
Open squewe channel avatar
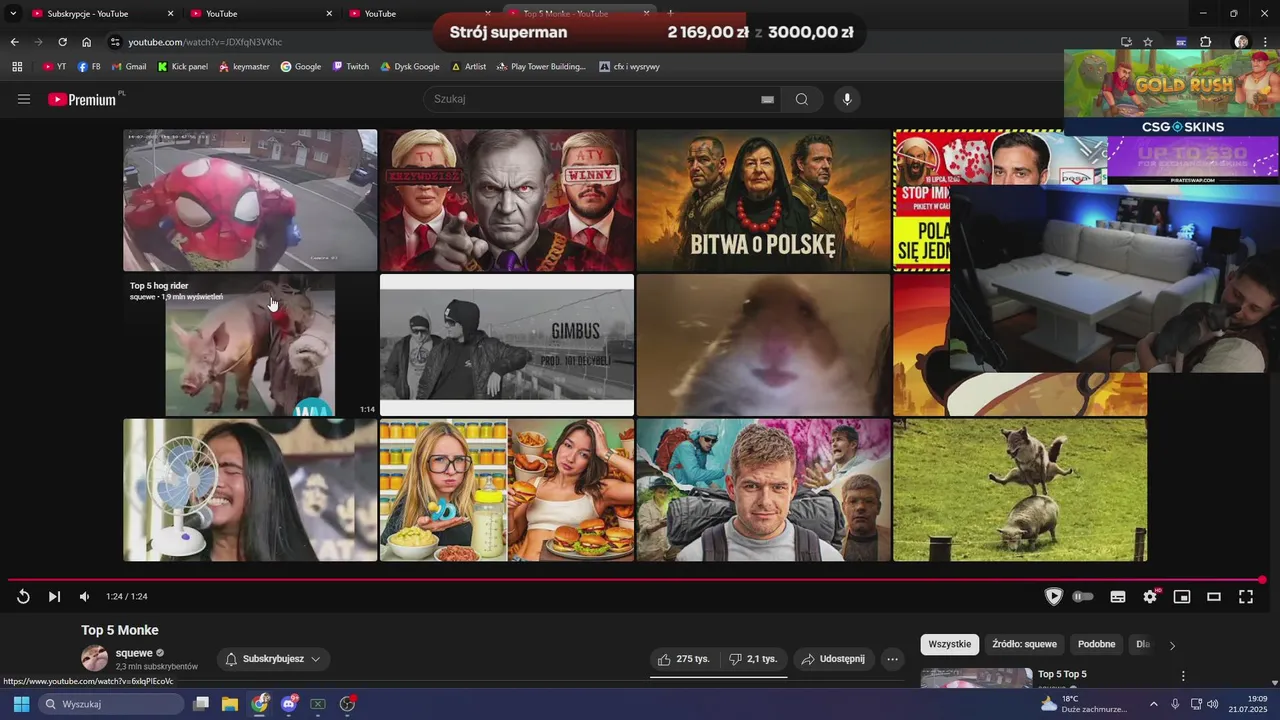[94, 658]
